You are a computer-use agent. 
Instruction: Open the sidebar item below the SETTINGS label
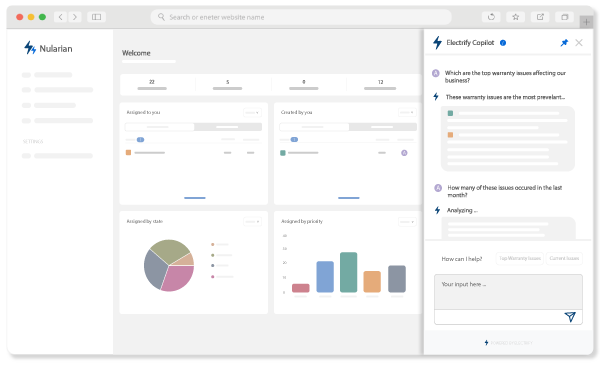[x=57, y=156]
